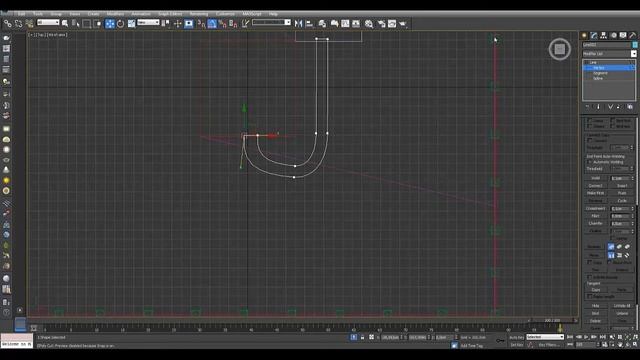Open the Customize menu
This screenshot has width=640, height=360.
point(225,14)
